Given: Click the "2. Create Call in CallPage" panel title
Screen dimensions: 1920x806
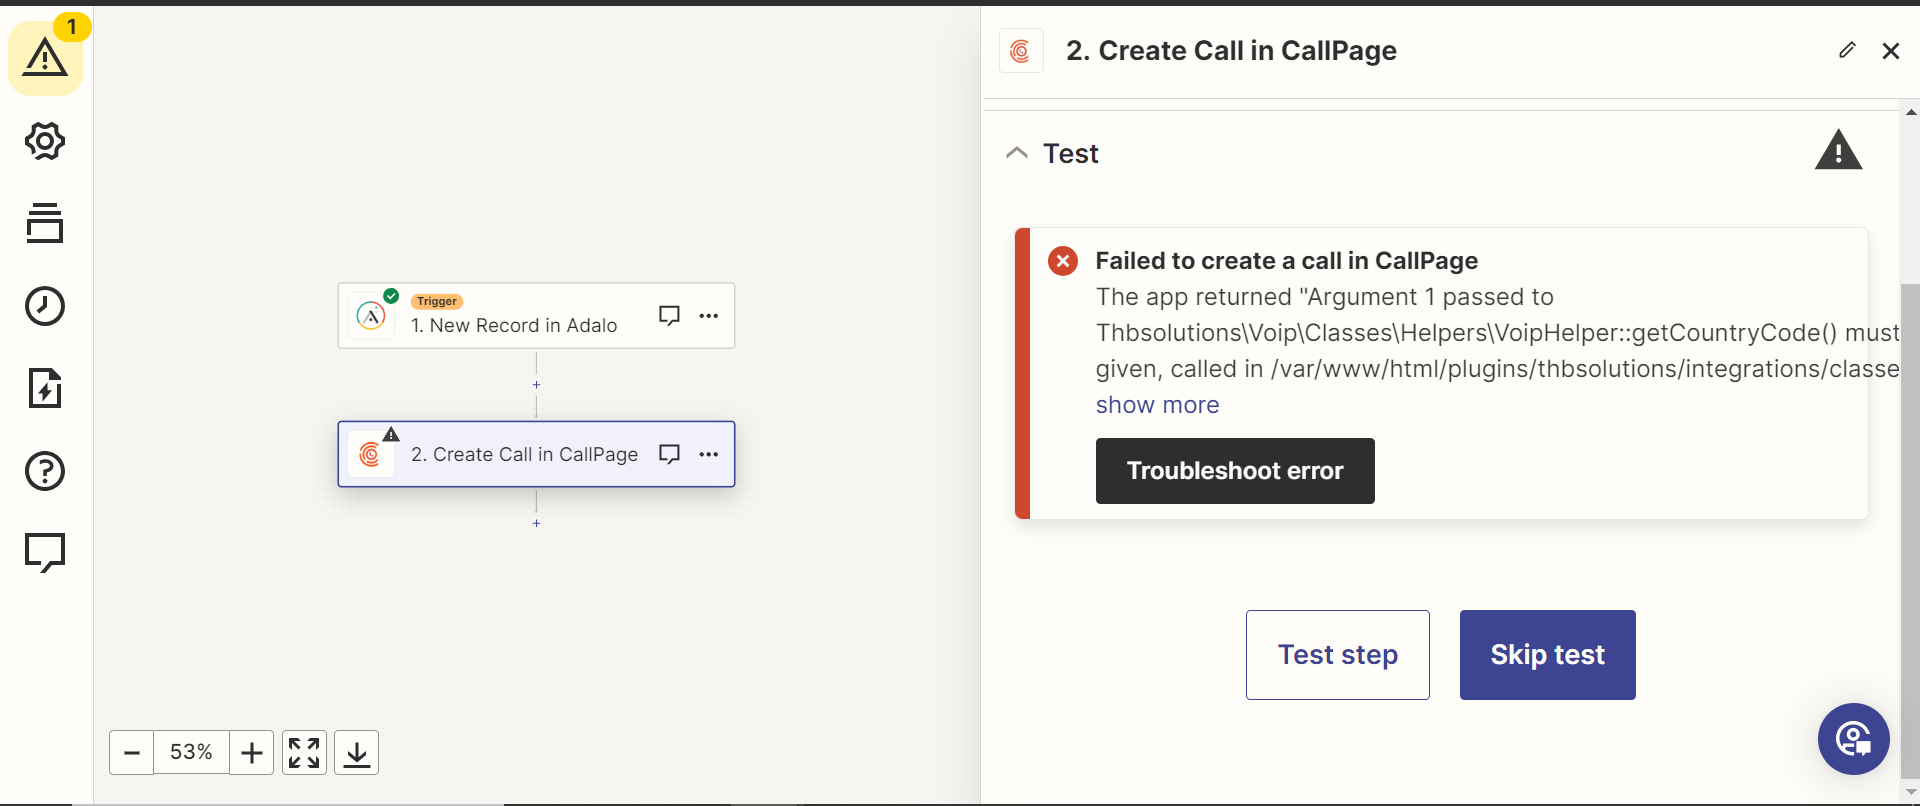Looking at the screenshot, I should [x=1231, y=51].
